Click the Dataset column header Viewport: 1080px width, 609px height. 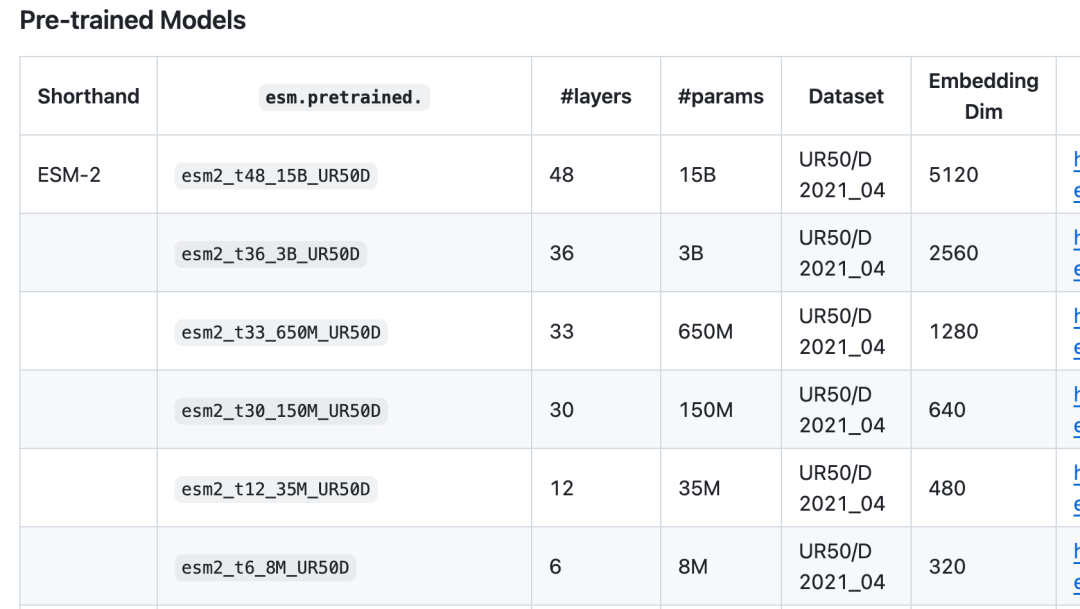[846, 96]
